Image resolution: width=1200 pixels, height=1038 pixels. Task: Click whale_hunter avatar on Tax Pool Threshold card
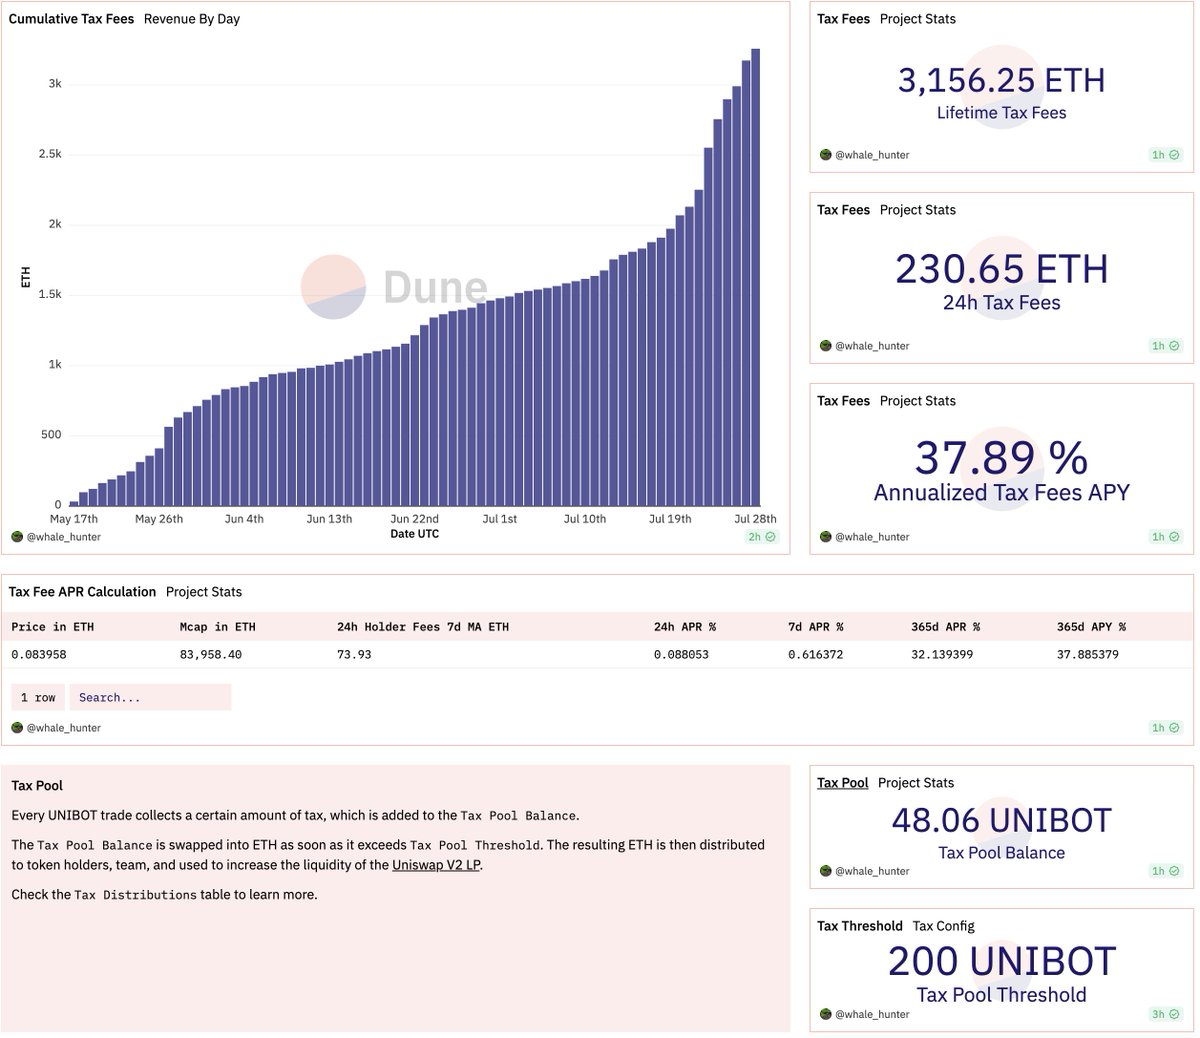point(825,1014)
